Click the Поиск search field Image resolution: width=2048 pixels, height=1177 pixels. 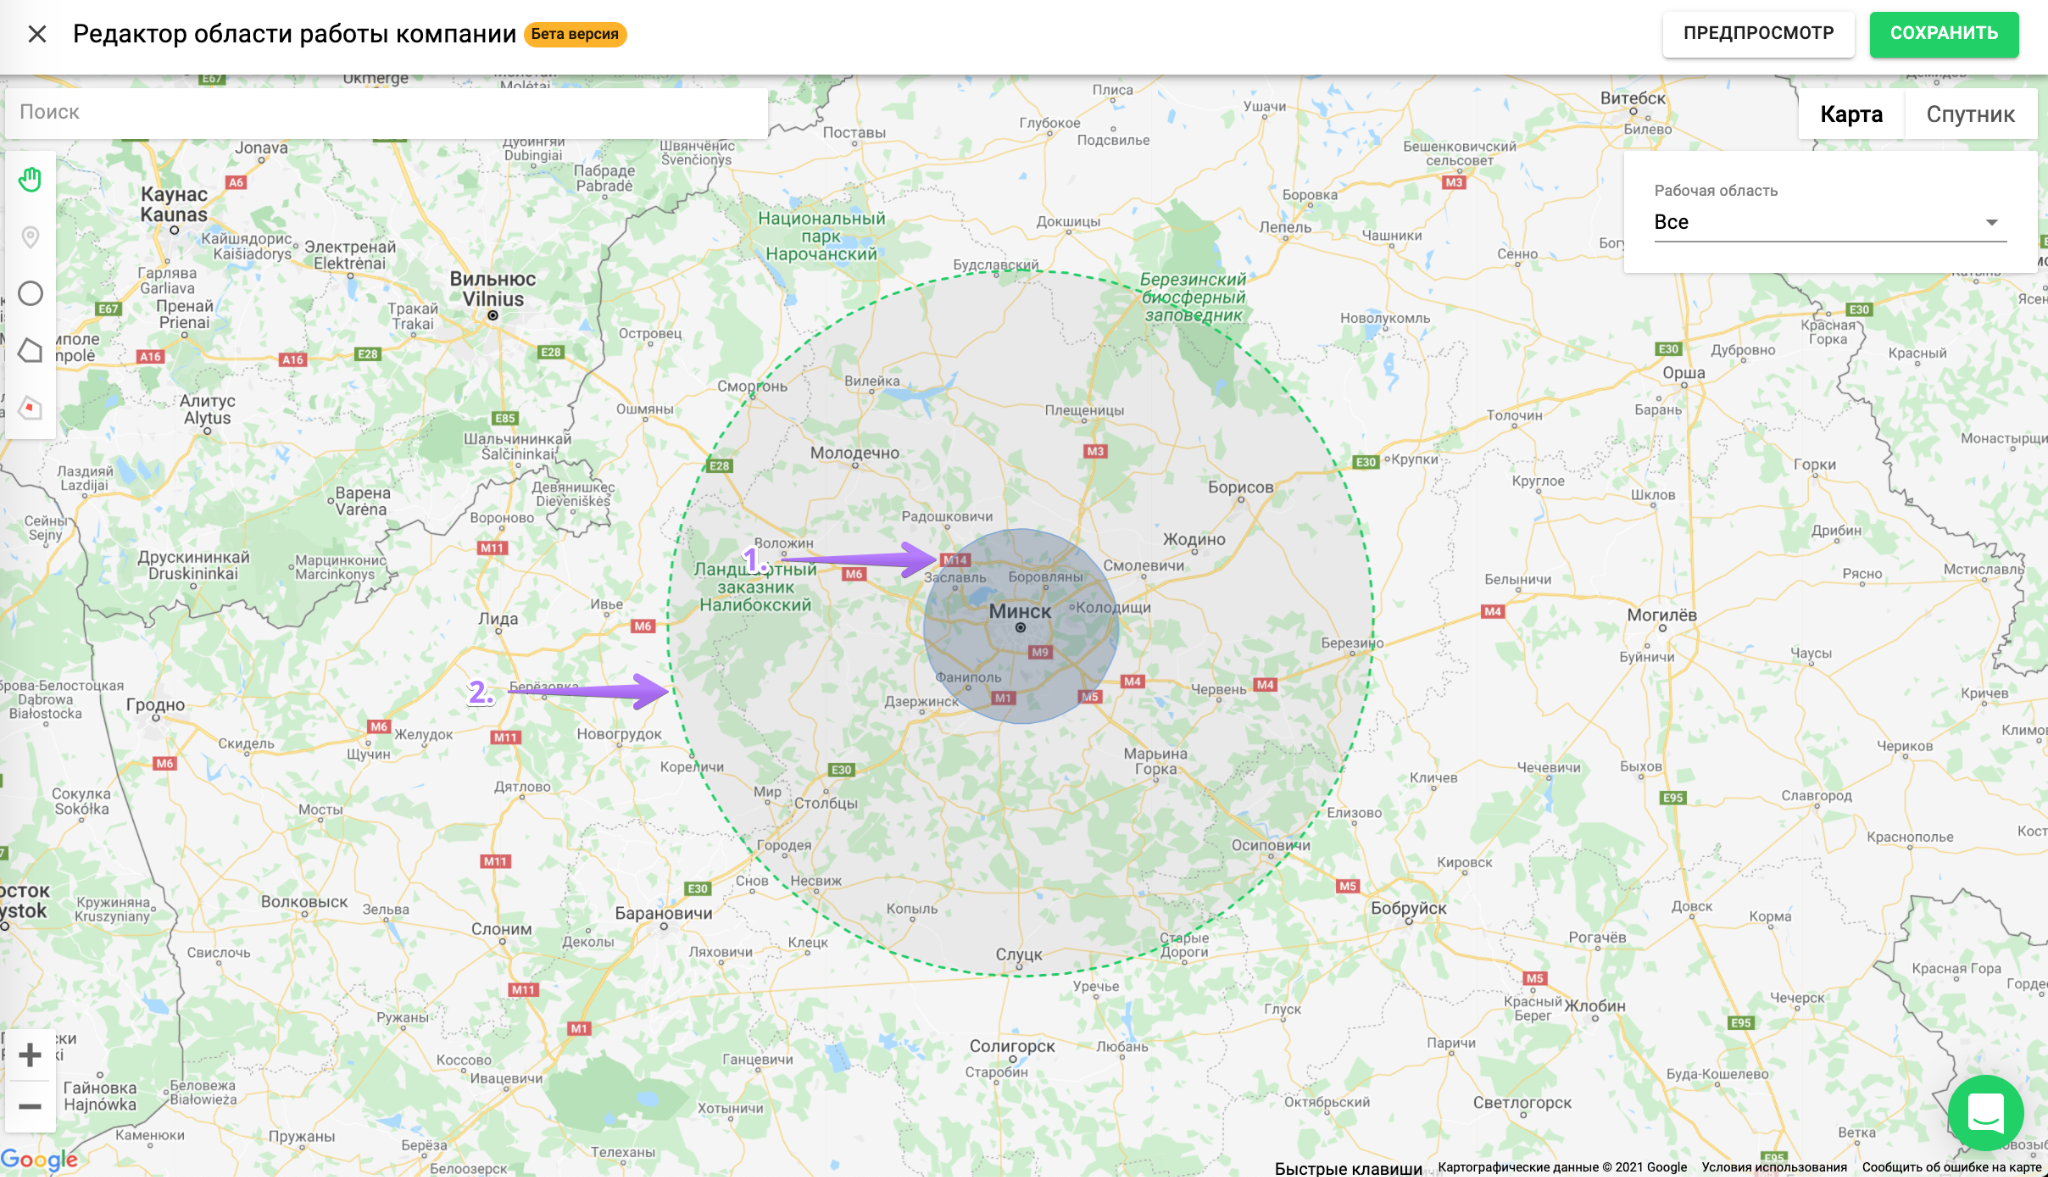pyautogui.click(x=386, y=112)
